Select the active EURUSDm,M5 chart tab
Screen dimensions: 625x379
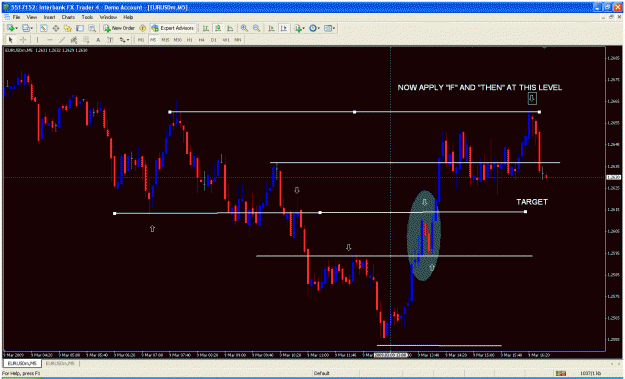(x=22, y=363)
